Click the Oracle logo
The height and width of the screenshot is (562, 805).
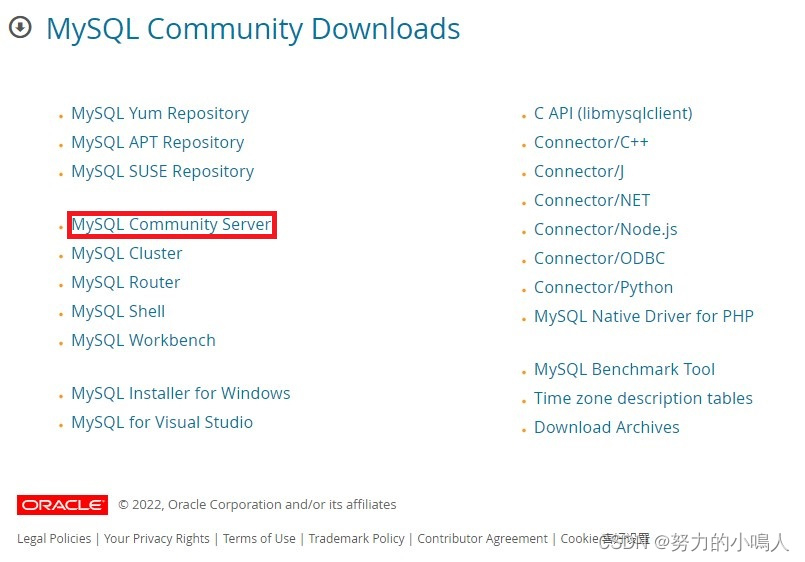(x=62, y=505)
